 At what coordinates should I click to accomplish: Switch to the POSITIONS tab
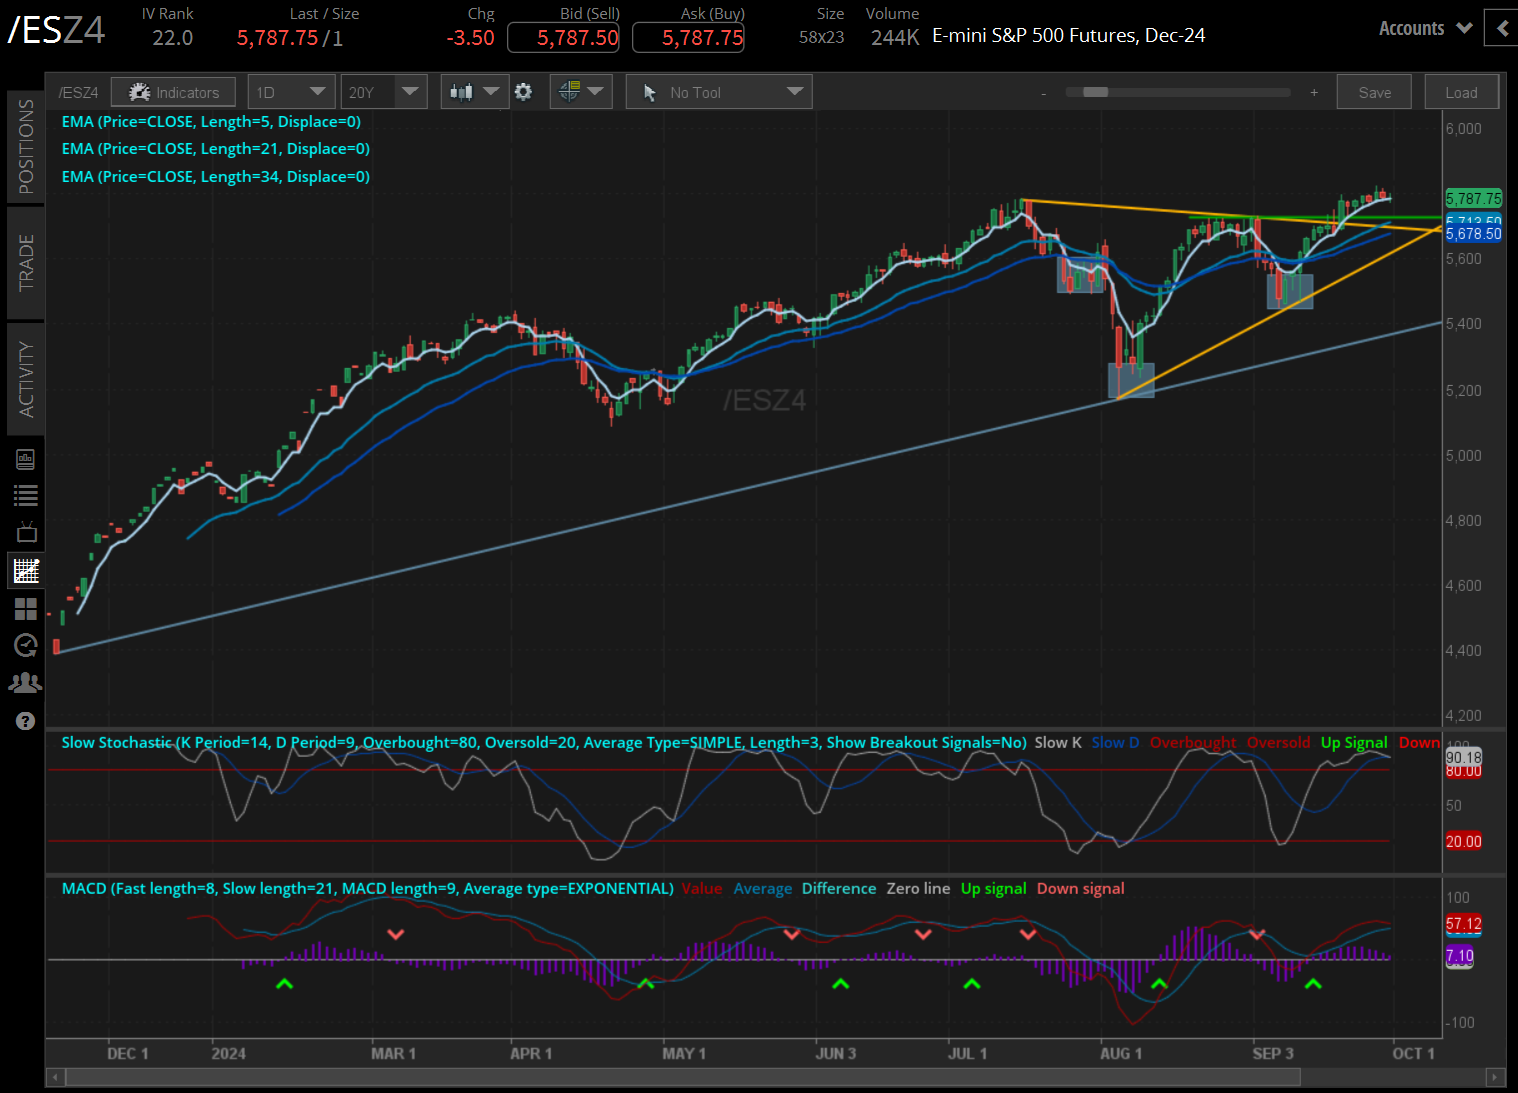(26, 146)
